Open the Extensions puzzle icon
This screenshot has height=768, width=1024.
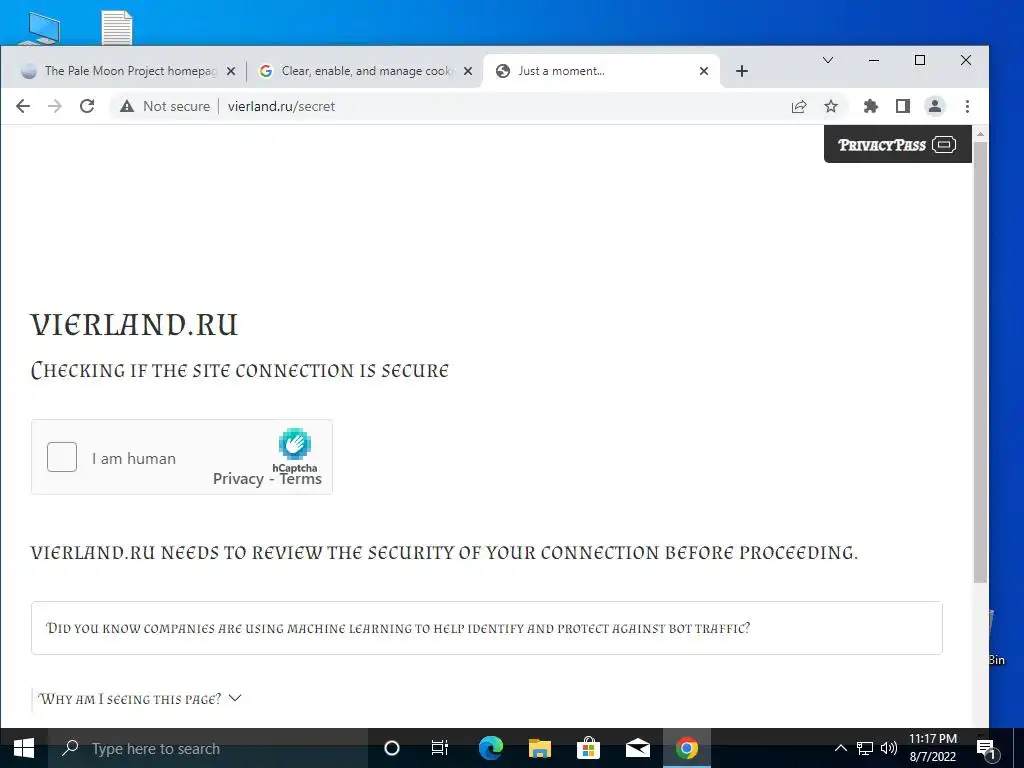[x=871, y=106]
